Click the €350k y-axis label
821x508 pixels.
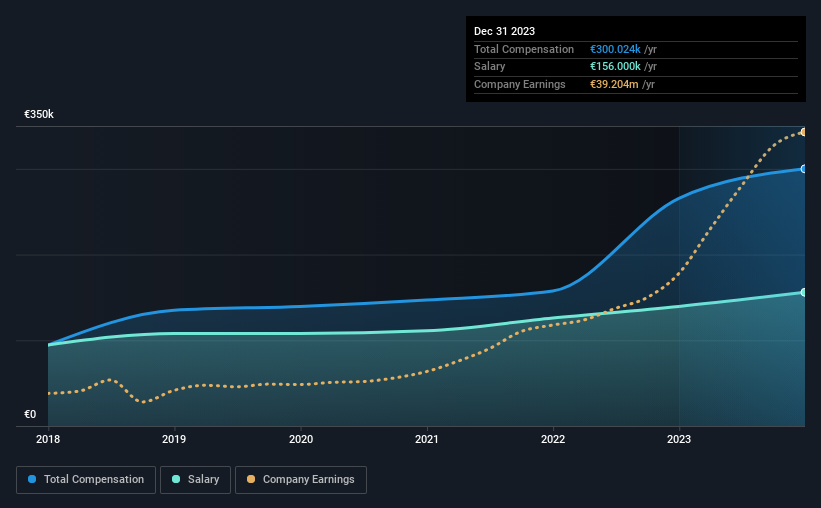coord(39,114)
